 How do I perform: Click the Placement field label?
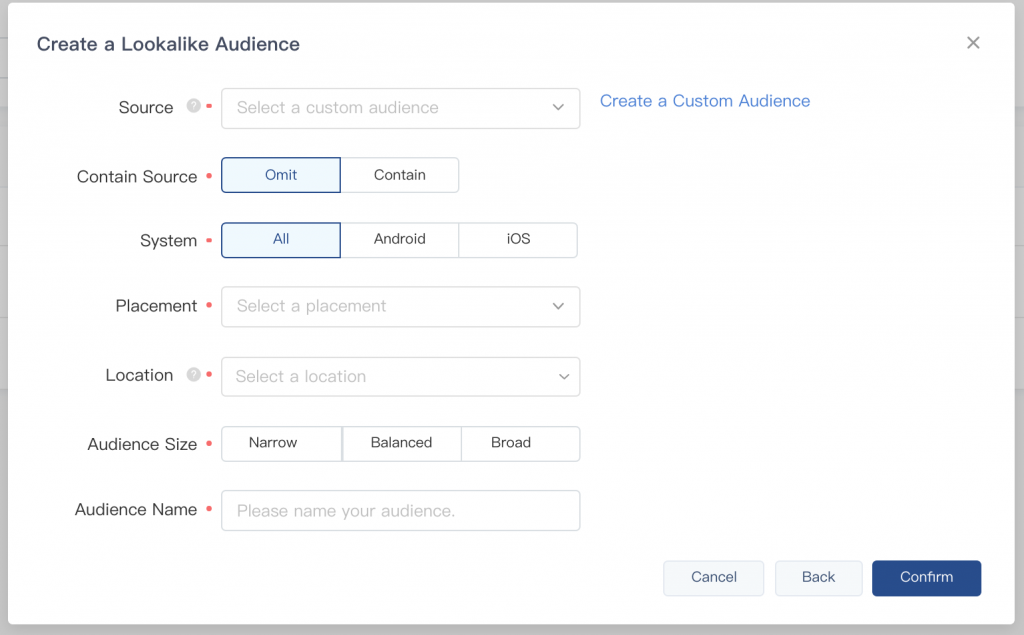[x=156, y=306]
